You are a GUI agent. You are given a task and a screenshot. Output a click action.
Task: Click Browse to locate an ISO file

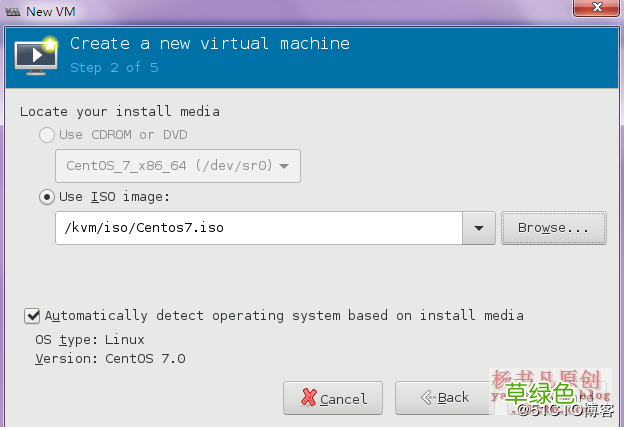[x=553, y=228]
